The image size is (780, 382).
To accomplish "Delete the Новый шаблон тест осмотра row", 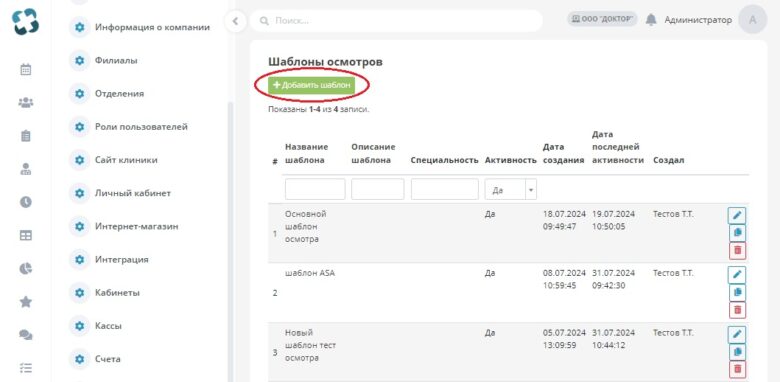I will [737, 369].
